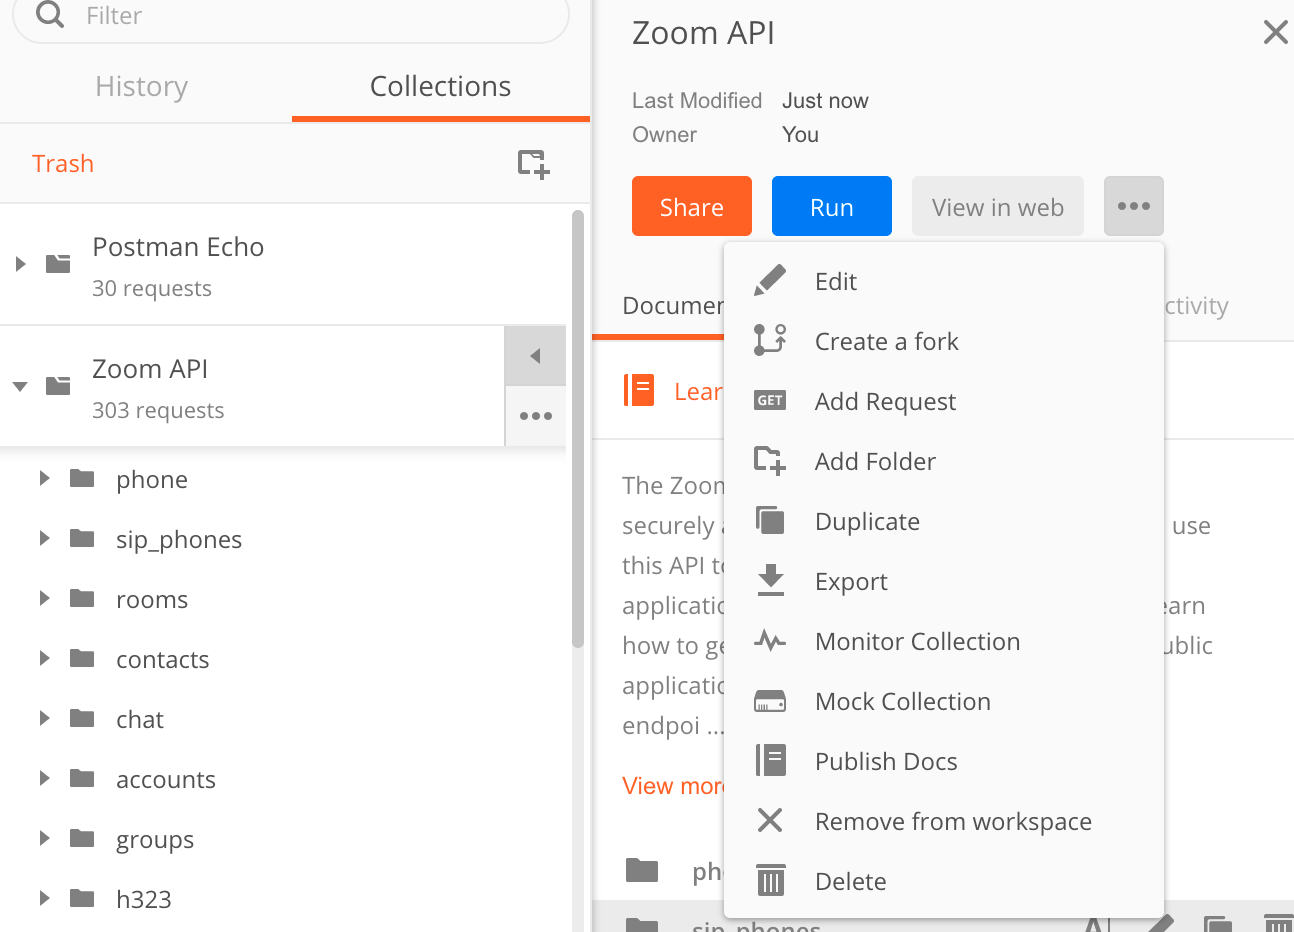
Task: Click the View more link
Action: pos(672,786)
